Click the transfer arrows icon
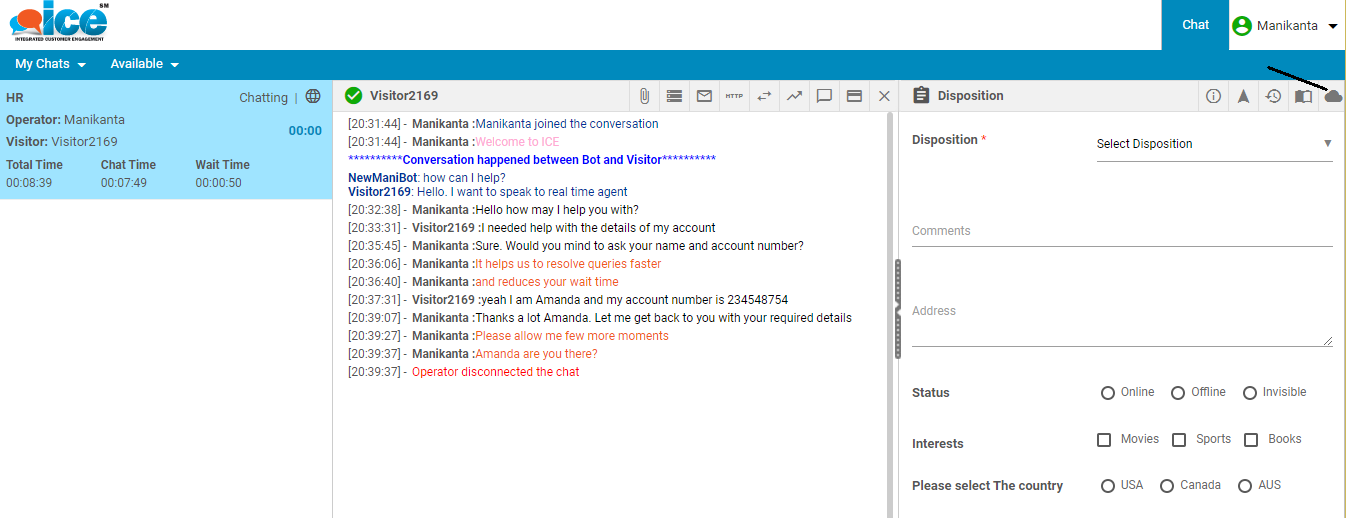Image resolution: width=1346 pixels, height=518 pixels. pos(764,96)
